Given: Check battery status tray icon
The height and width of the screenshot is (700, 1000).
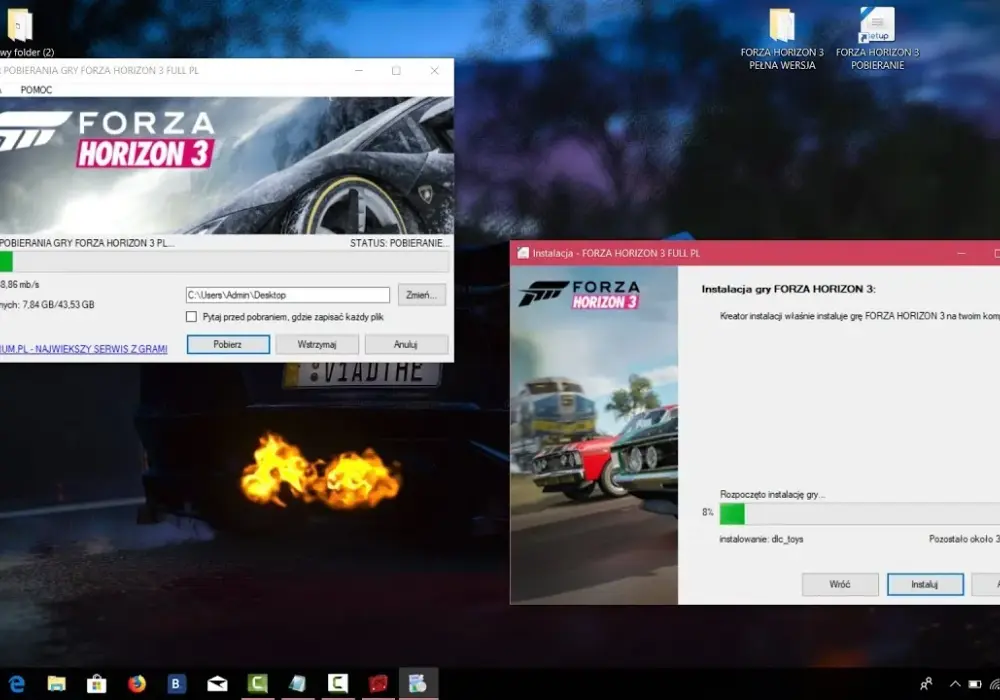Looking at the screenshot, I should (974, 684).
